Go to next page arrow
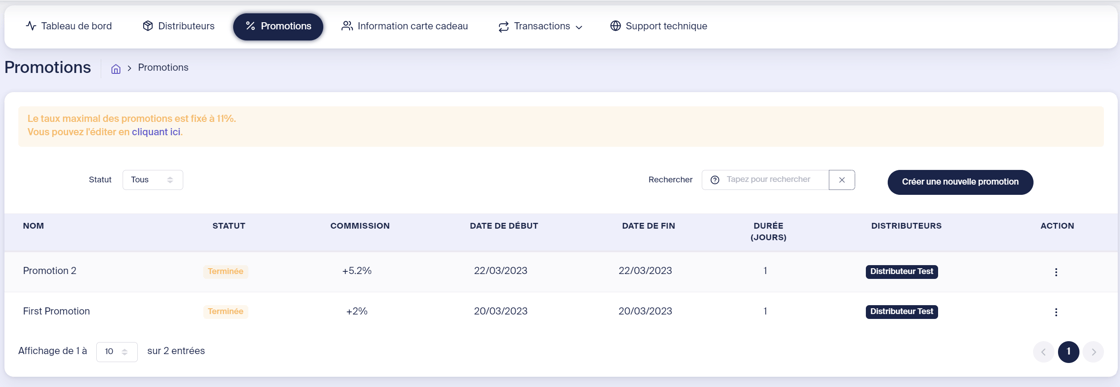Screen dimensions: 1120x387 (x=1093, y=352)
